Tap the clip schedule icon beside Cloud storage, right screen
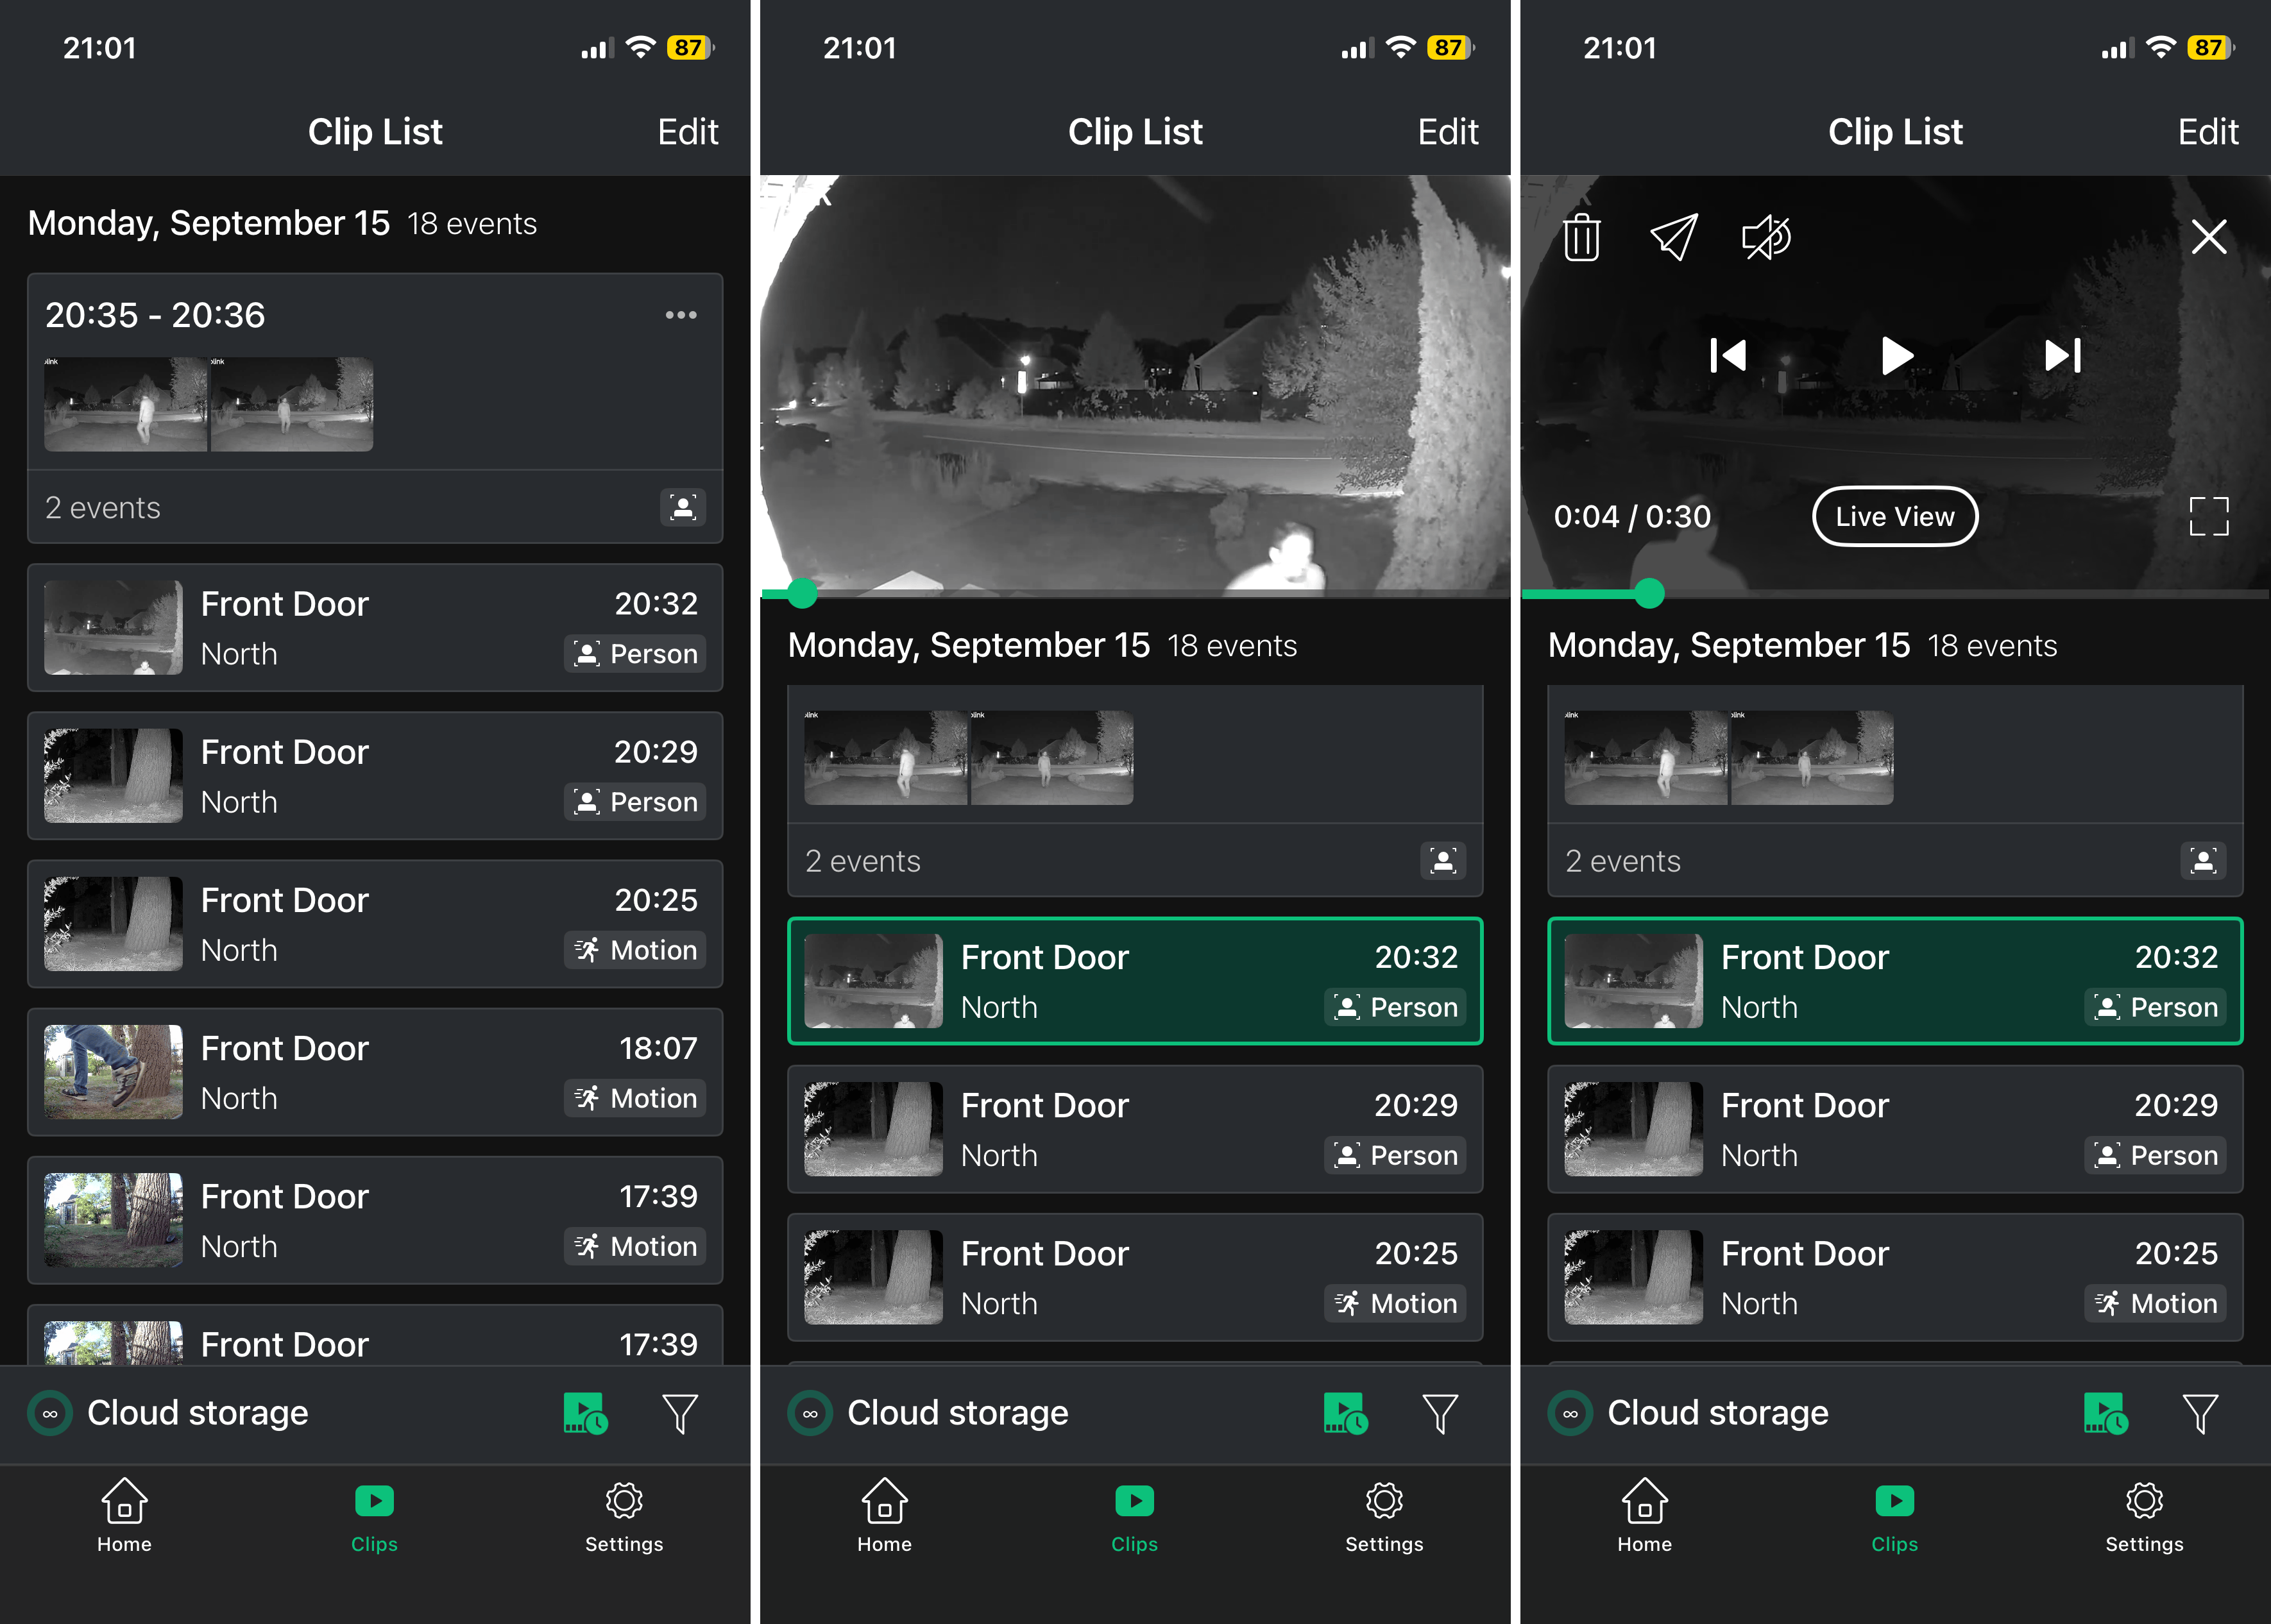 pos(2105,1413)
